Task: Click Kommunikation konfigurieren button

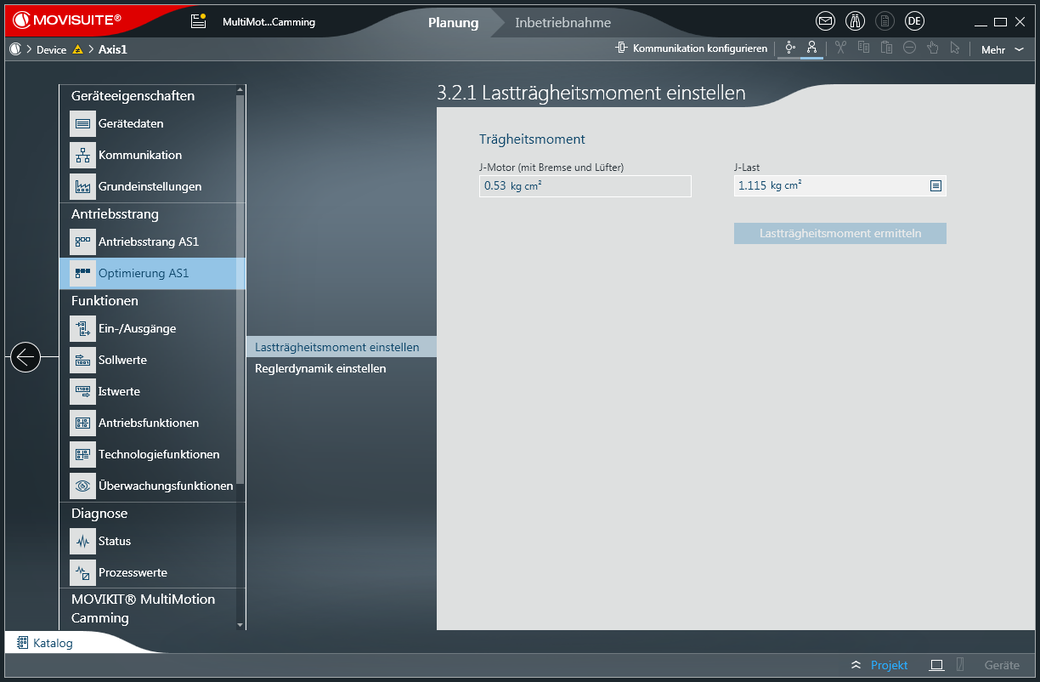Action: tap(692, 48)
